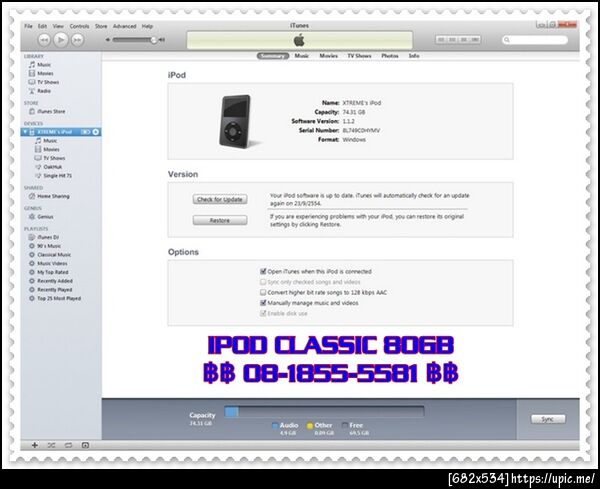The width and height of the screenshot is (600, 489).
Task: Open the My Top Rated playlist
Action: pyautogui.click(x=49, y=272)
